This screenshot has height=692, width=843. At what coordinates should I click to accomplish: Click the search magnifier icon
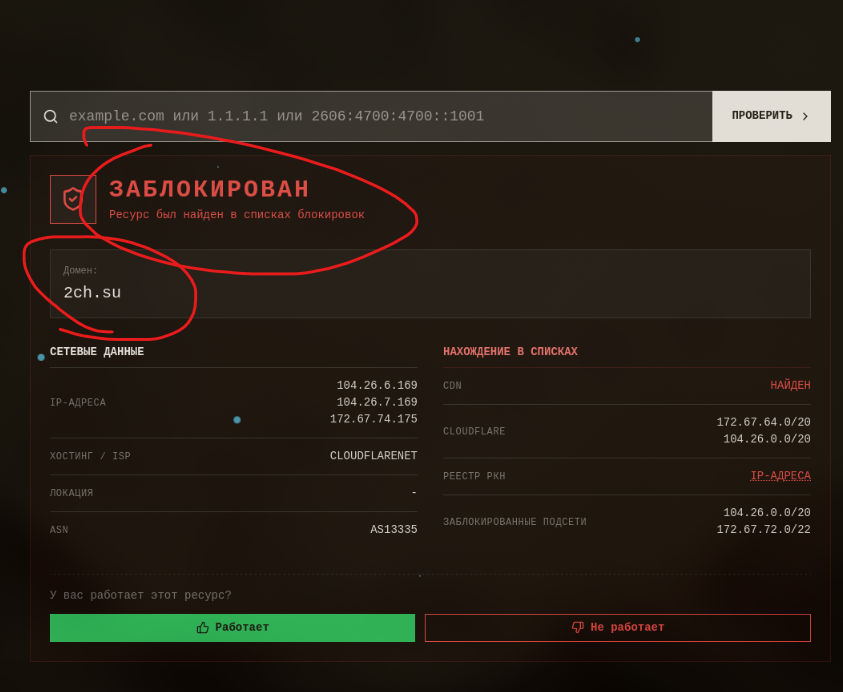pos(51,116)
